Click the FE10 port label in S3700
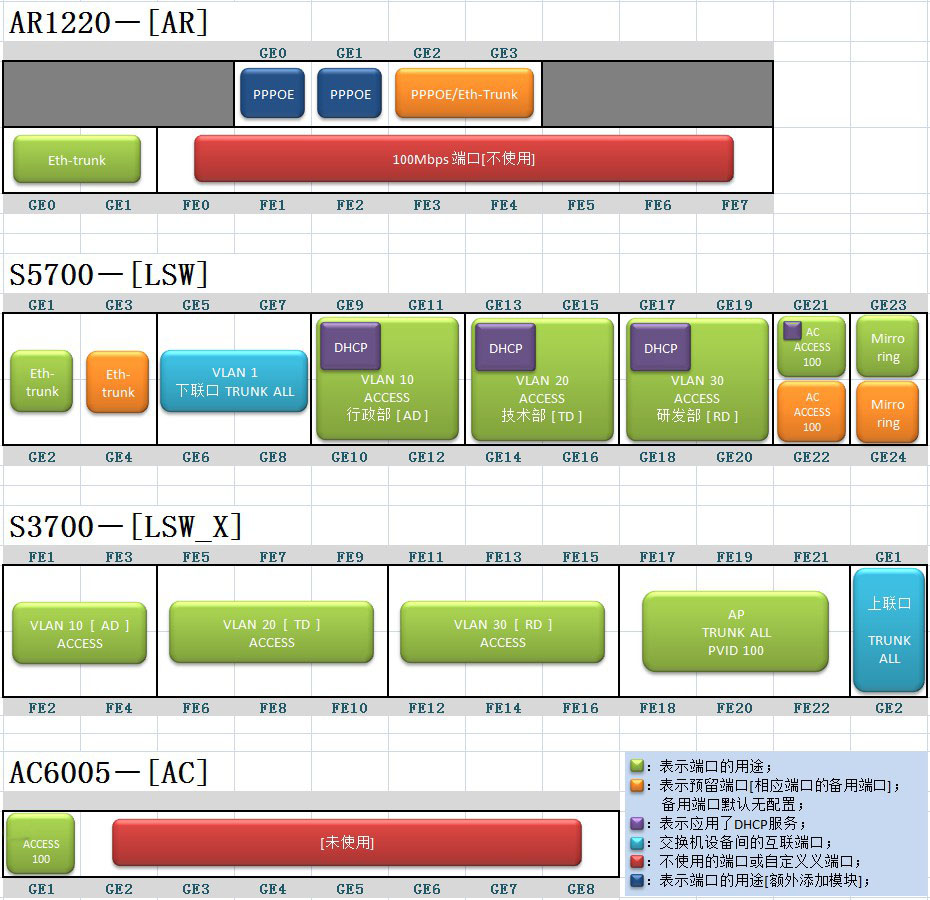Image resolution: width=930 pixels, height=900 pixels. coord(349,708)
